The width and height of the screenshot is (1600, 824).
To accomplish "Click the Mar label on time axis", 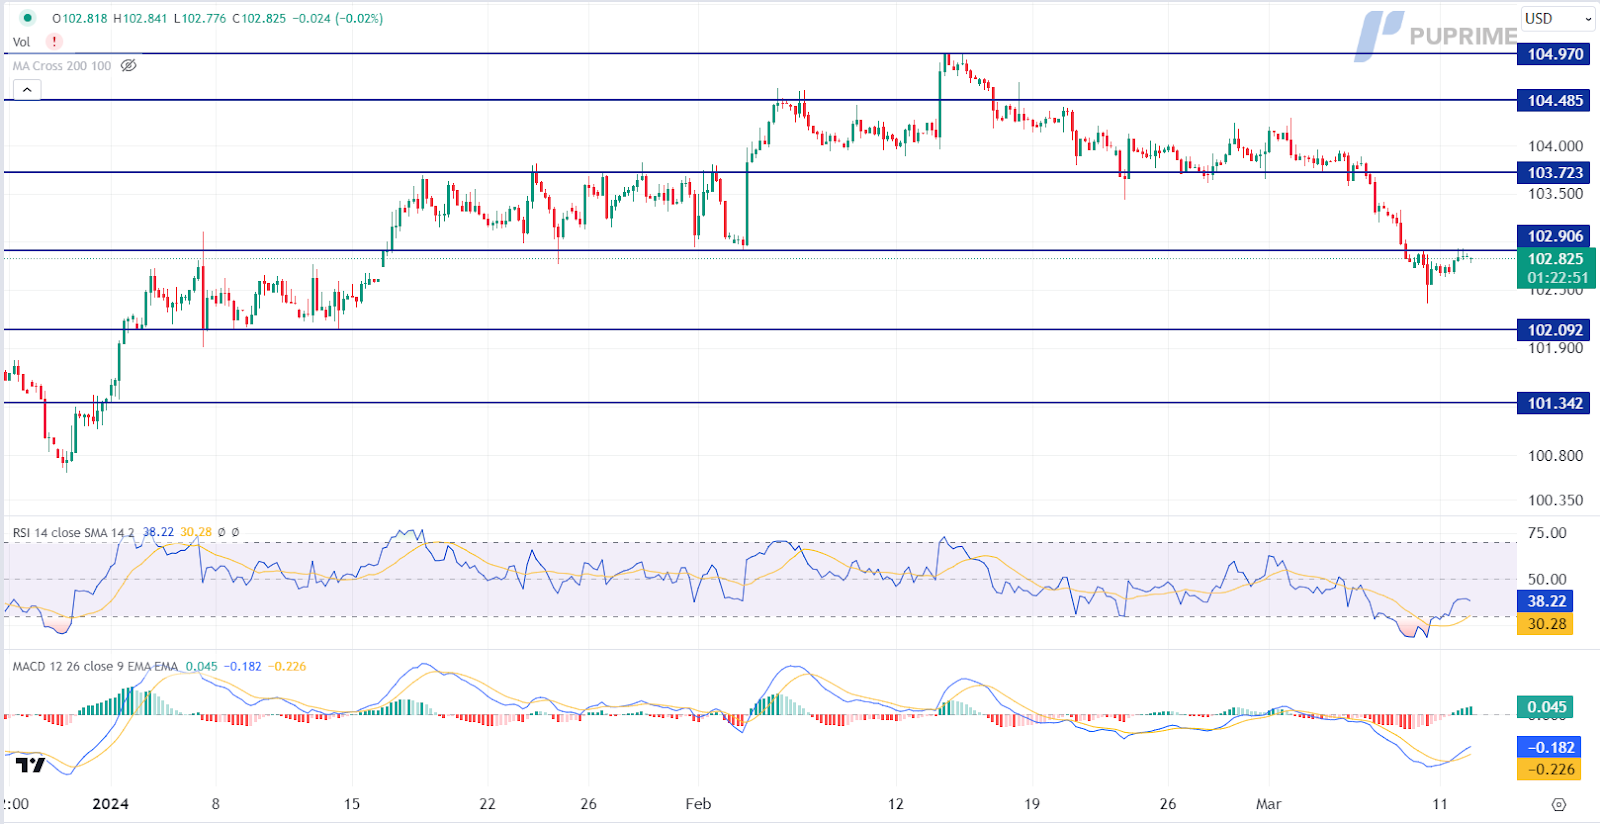I will 1268,804.
